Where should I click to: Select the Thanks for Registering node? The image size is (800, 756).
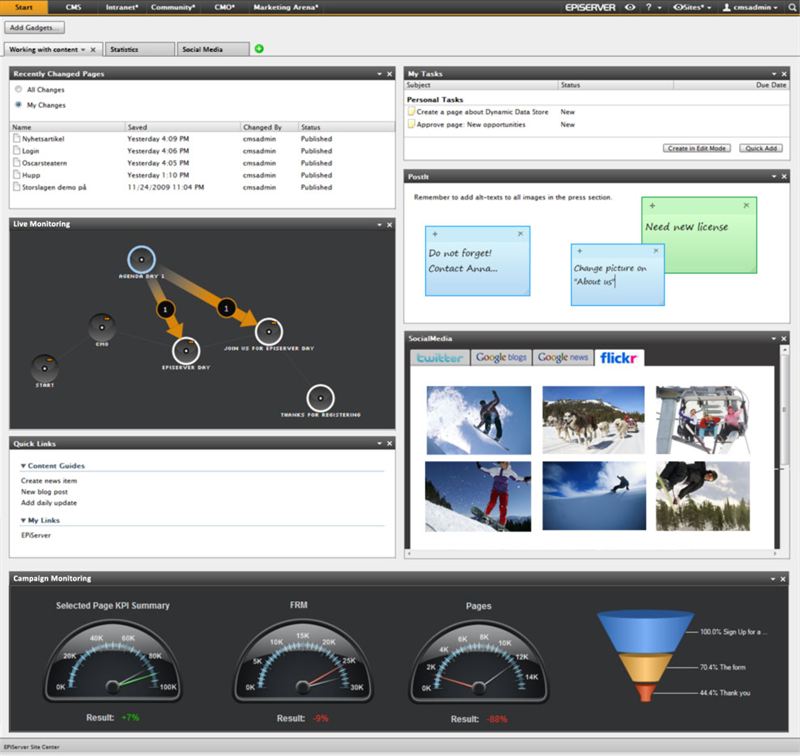[320, 398]
